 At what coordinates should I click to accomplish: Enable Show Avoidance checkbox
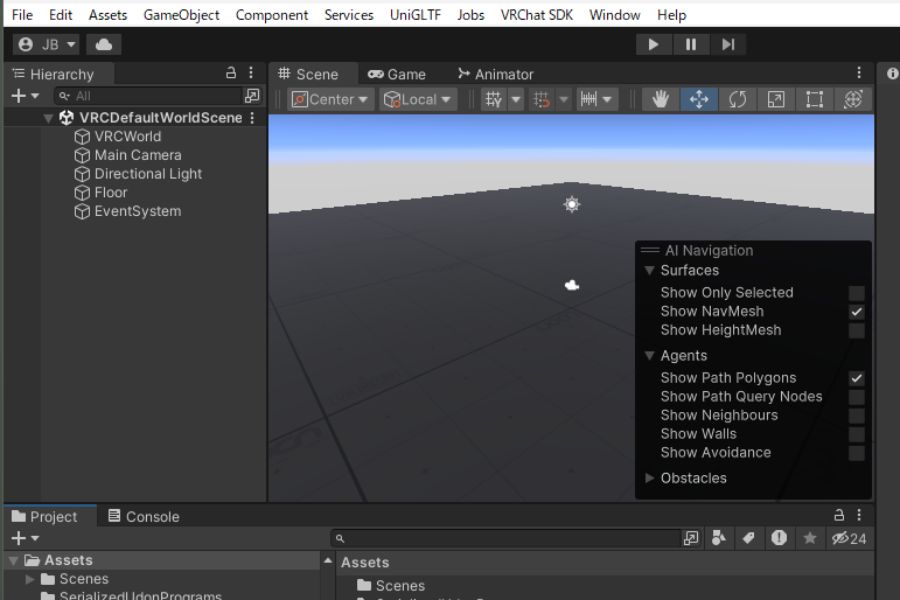coord(856,453)
